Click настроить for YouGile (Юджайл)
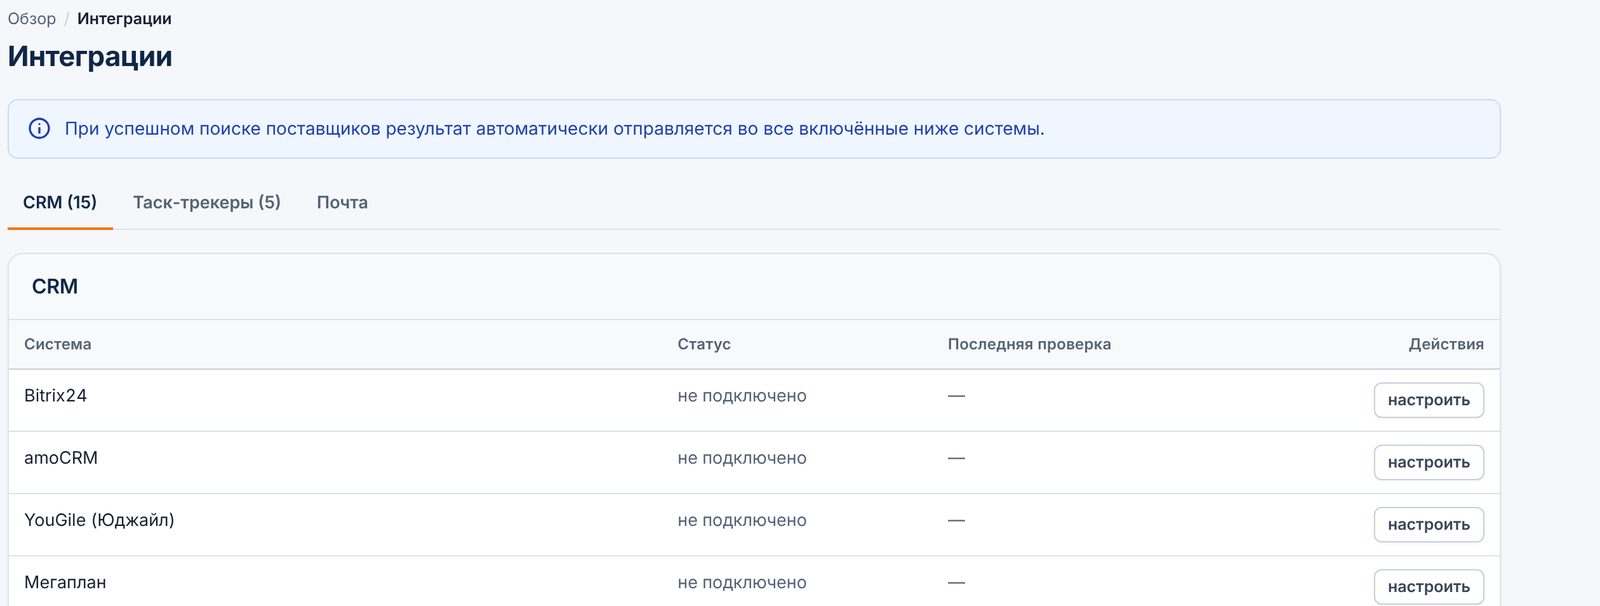 coord(1428,524)
